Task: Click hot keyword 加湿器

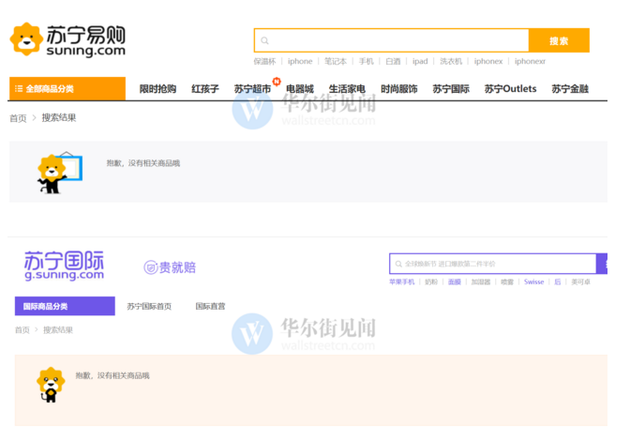Action: tap(481, 282)
